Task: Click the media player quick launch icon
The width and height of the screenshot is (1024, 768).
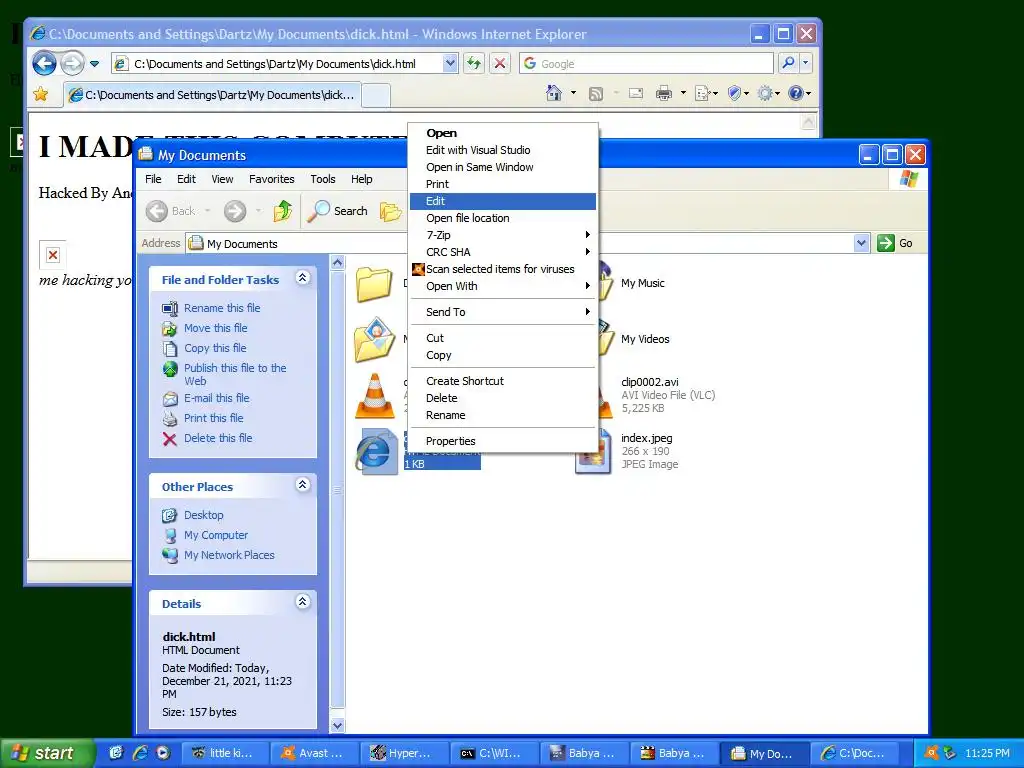Action: pos(163,753)
